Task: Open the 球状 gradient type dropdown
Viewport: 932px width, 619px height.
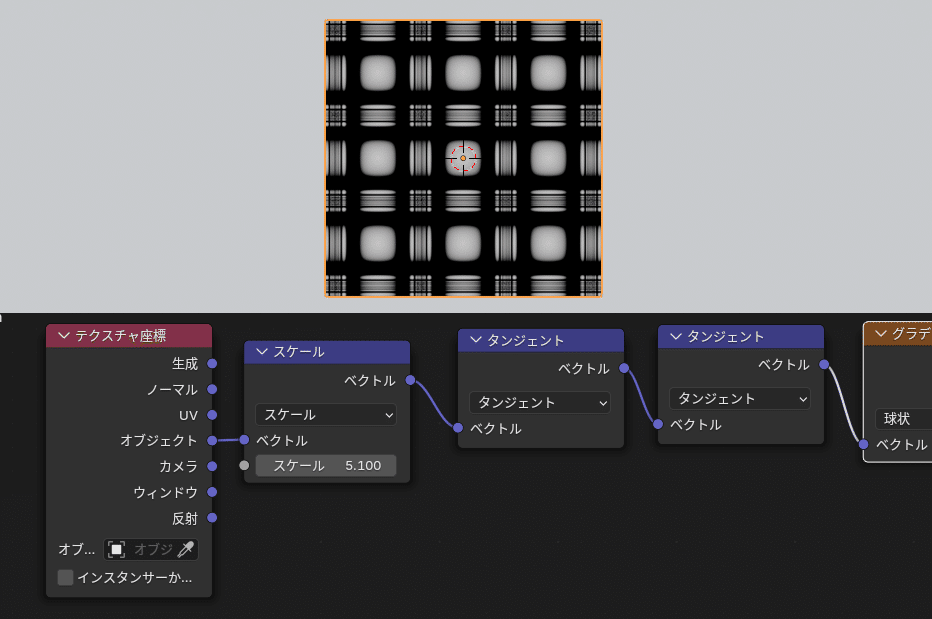Action: [x=903, y=419]
